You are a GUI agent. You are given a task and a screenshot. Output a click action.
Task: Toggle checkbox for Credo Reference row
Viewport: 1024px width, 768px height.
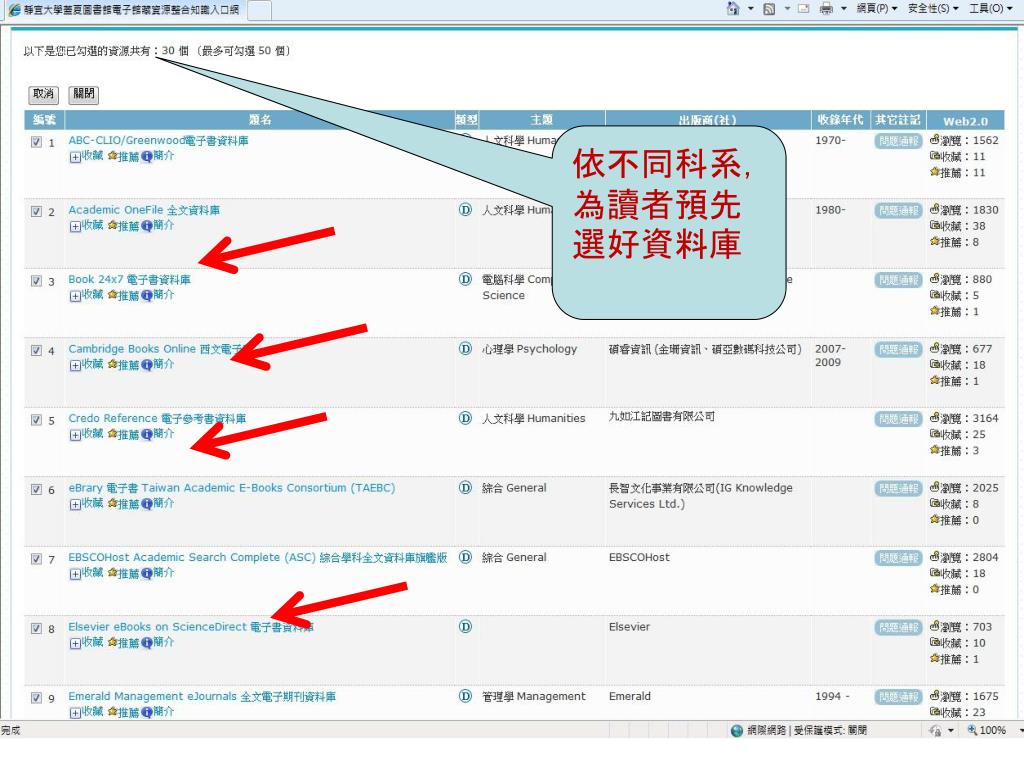tap(37, 420)
